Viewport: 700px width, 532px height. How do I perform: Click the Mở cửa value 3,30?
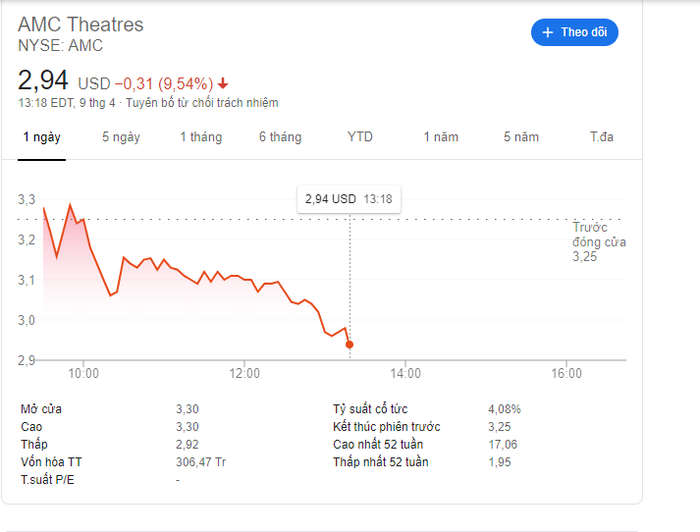(x=187, y=409)
